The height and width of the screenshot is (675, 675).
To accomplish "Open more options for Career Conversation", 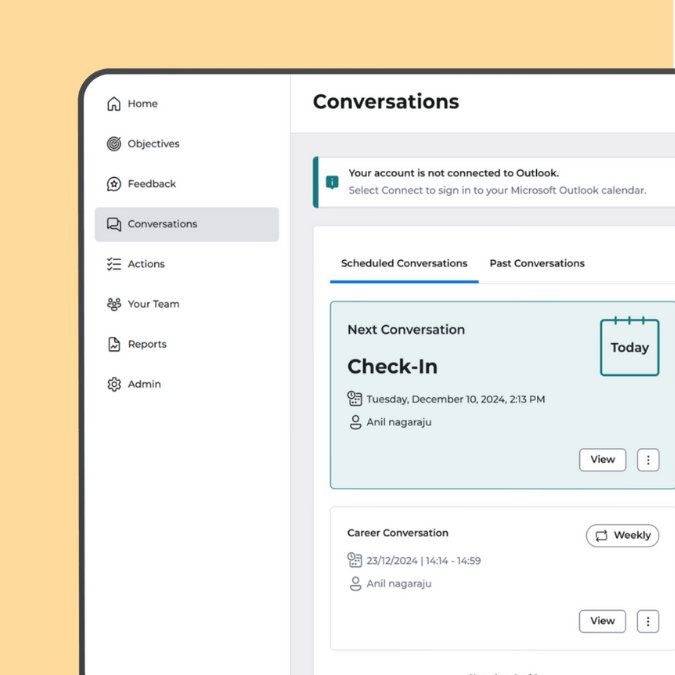I will (x=648, y=621).
